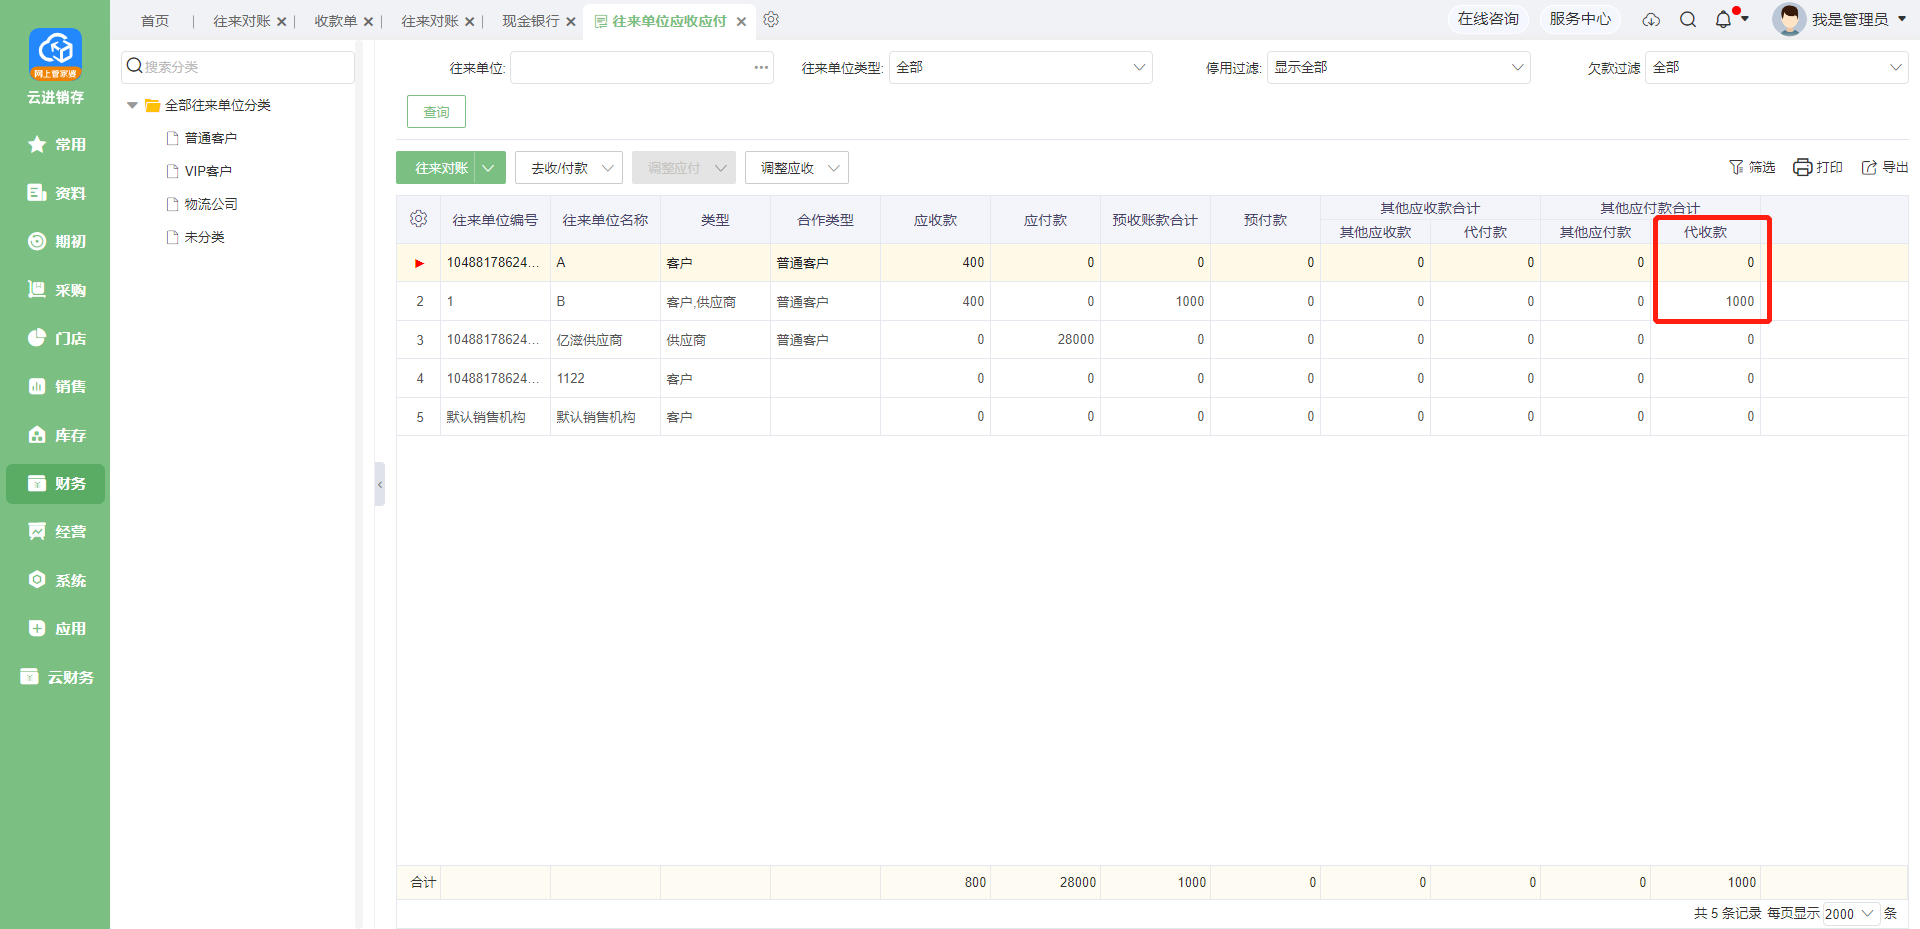Click the 预收账款合计 column header

point(1155,220)
